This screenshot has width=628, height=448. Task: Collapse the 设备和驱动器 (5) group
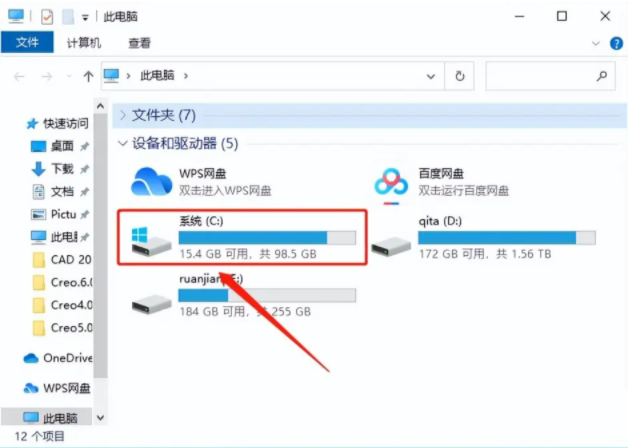click(123, 143)
